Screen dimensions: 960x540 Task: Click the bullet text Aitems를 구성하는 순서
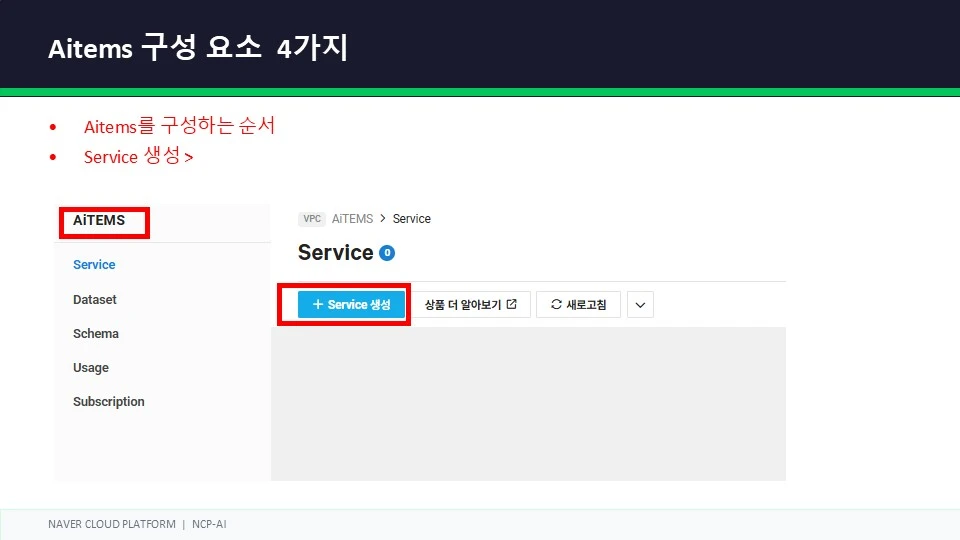pyautogui.click(x=179, y=126)
